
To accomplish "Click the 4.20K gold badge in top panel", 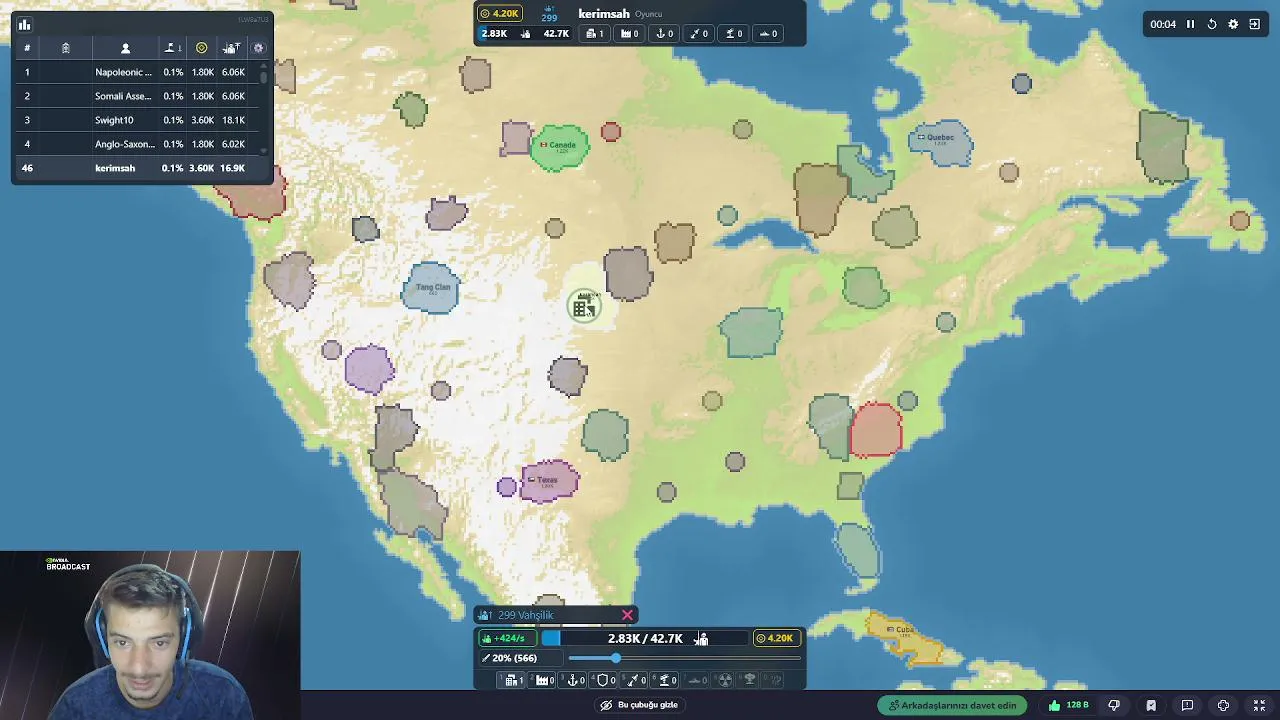I will coord(499,14).
